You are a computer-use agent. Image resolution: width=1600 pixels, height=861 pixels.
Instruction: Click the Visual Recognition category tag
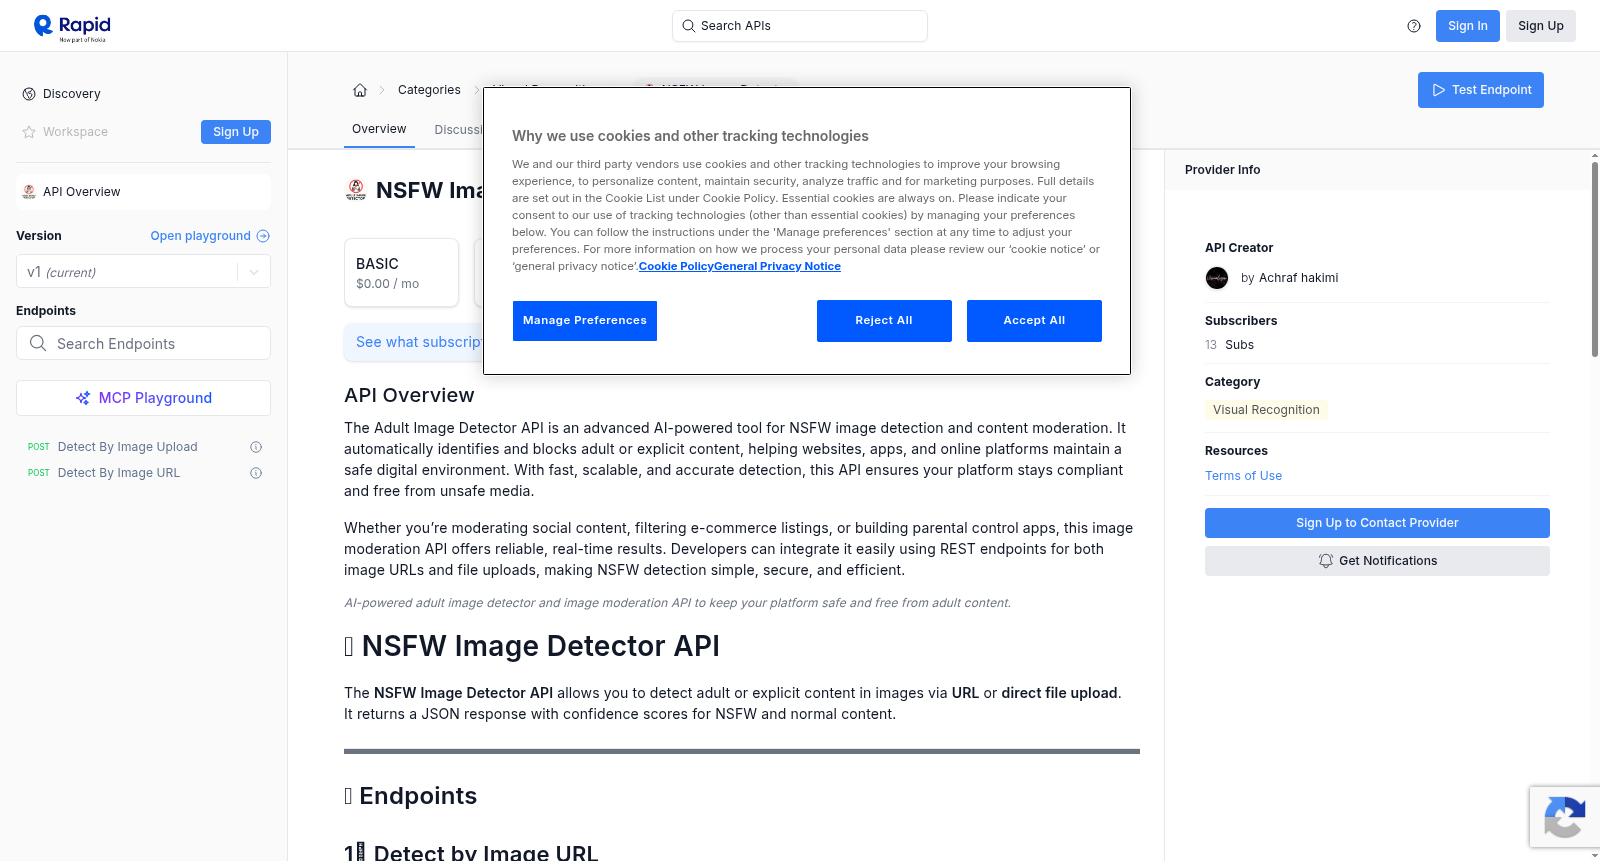(1266, 410)
